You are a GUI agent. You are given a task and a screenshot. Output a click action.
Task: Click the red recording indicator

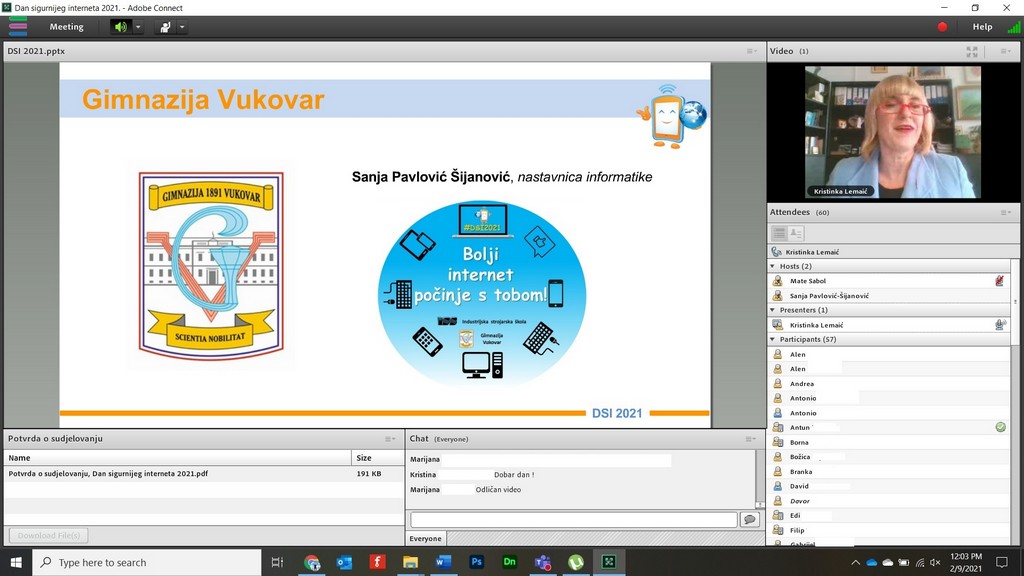coord(942,27)
